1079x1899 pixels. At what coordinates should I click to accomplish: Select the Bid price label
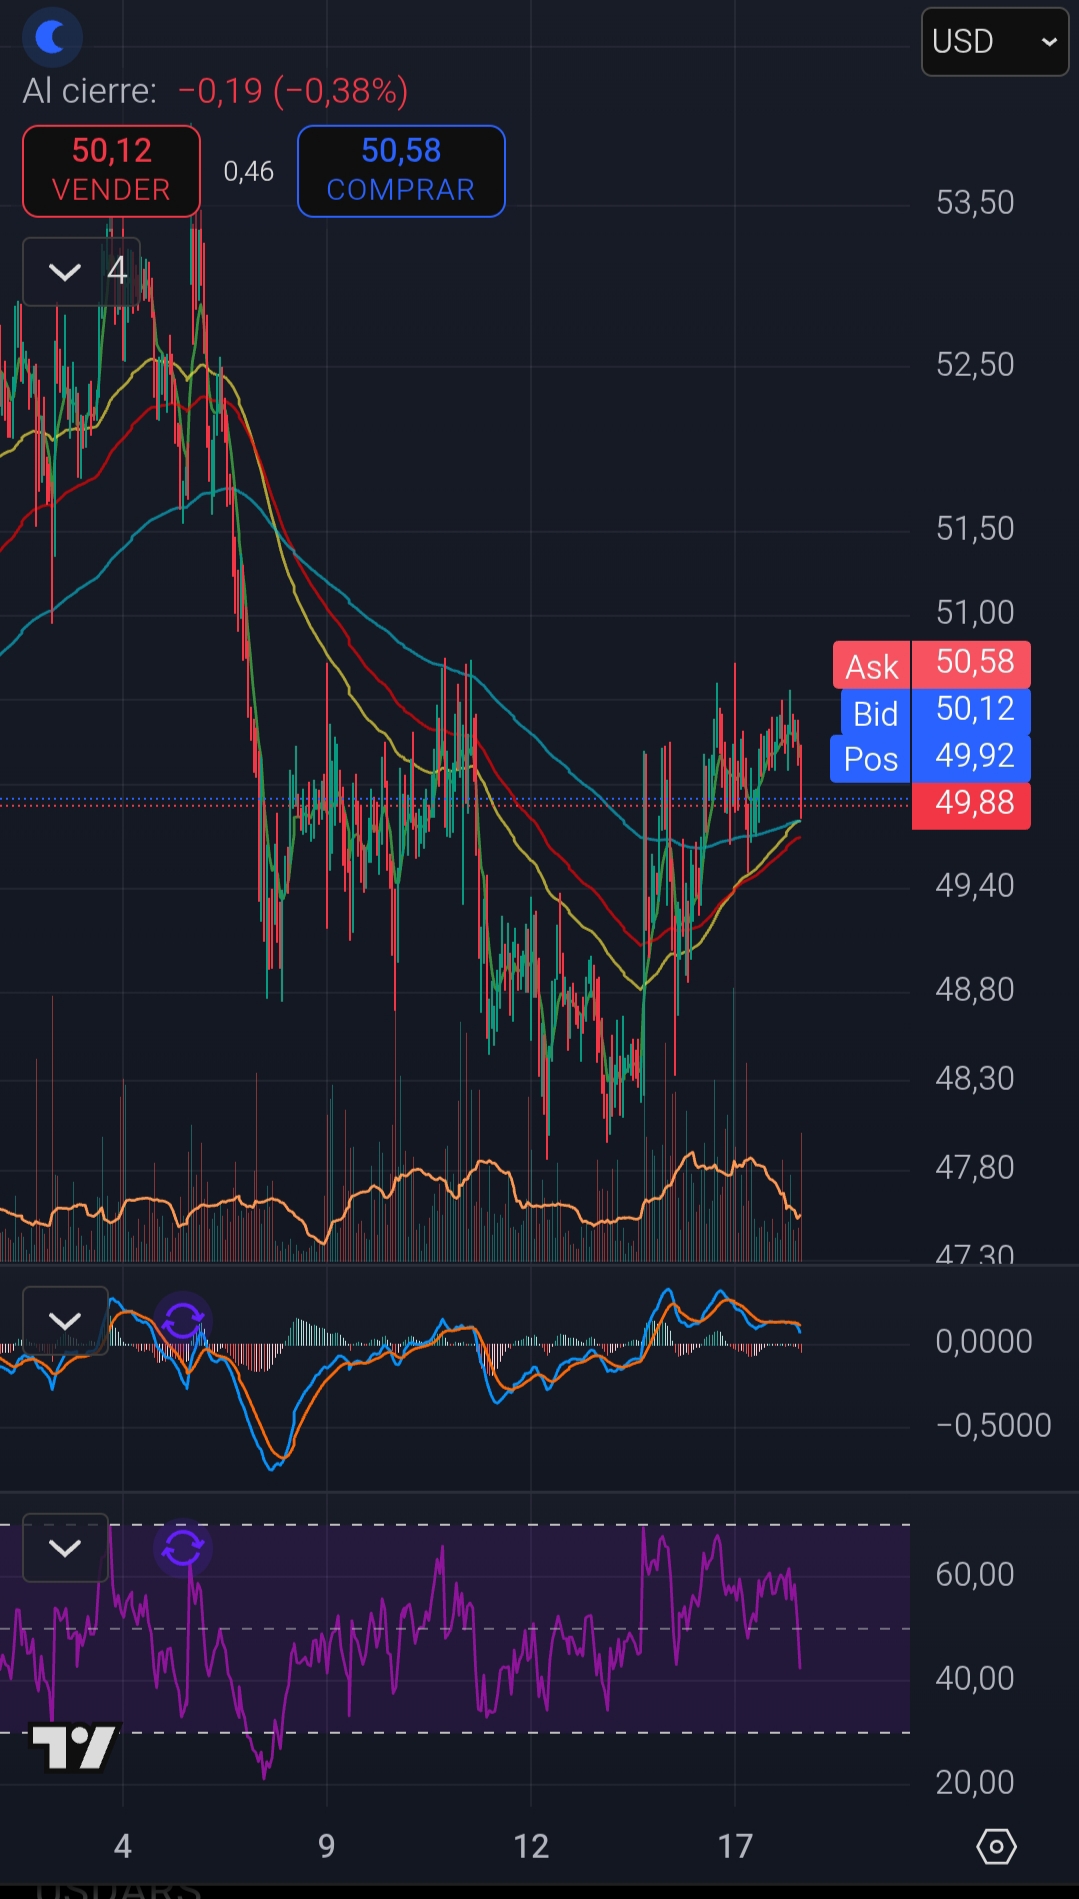coord(875,713)
